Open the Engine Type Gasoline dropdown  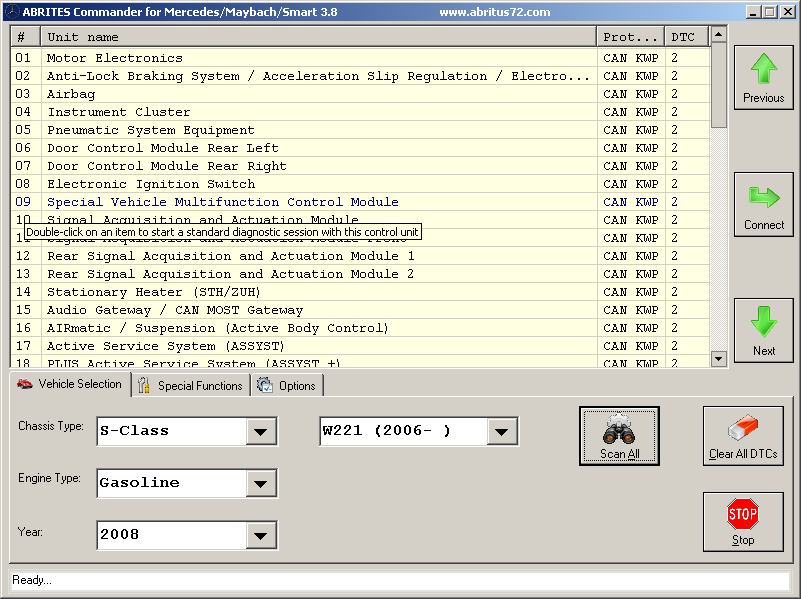[x=261, y=483]
